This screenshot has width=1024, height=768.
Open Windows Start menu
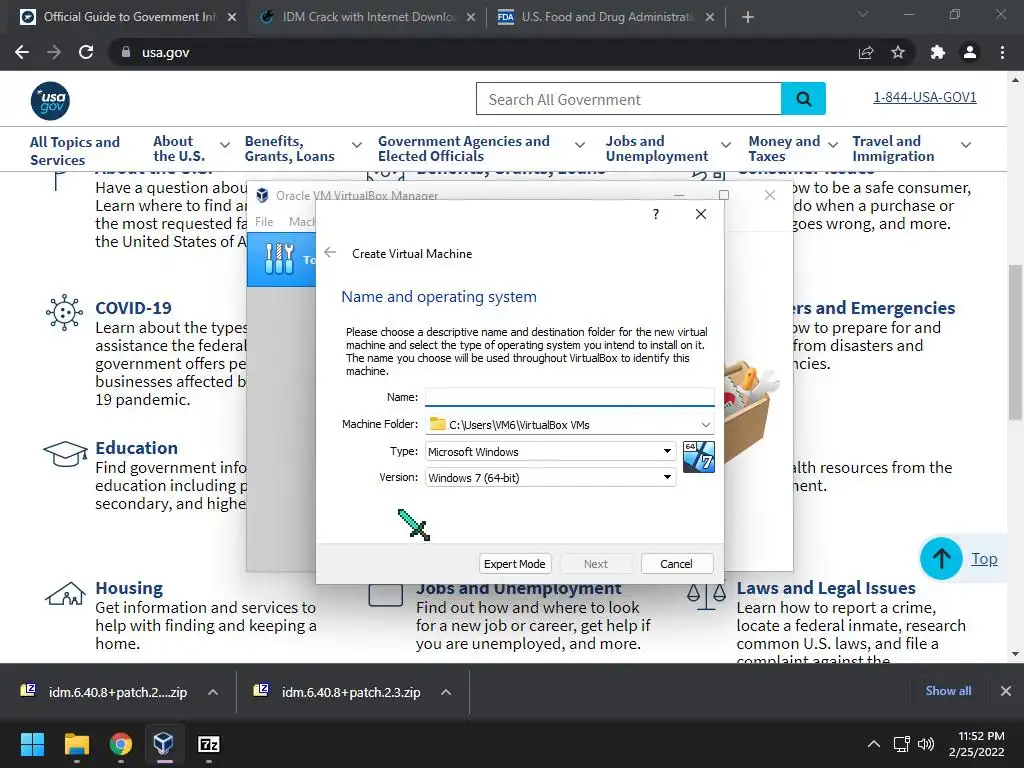tap(32, 744)
